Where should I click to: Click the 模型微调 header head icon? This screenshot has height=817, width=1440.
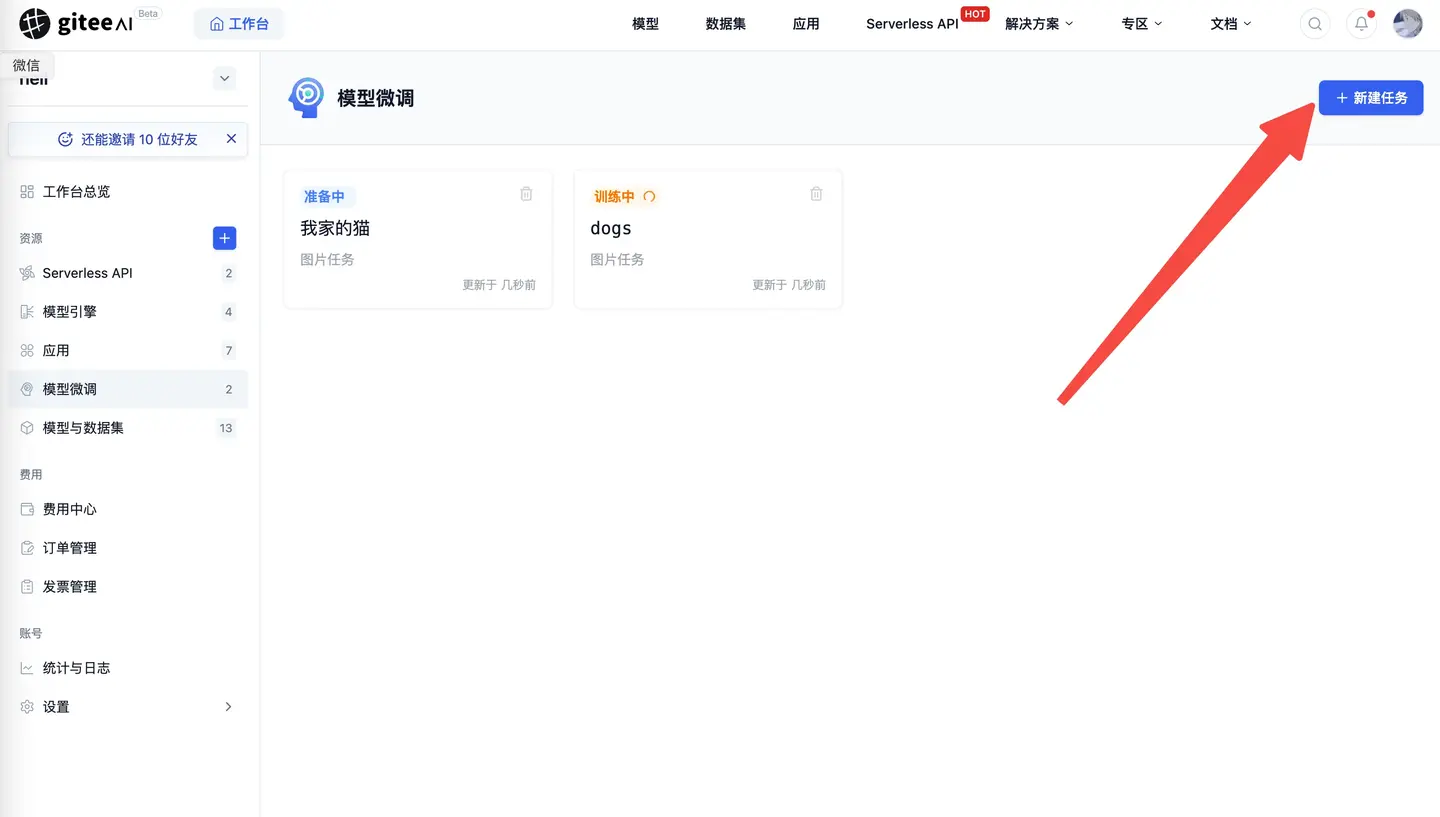click(x=307, y=97)
